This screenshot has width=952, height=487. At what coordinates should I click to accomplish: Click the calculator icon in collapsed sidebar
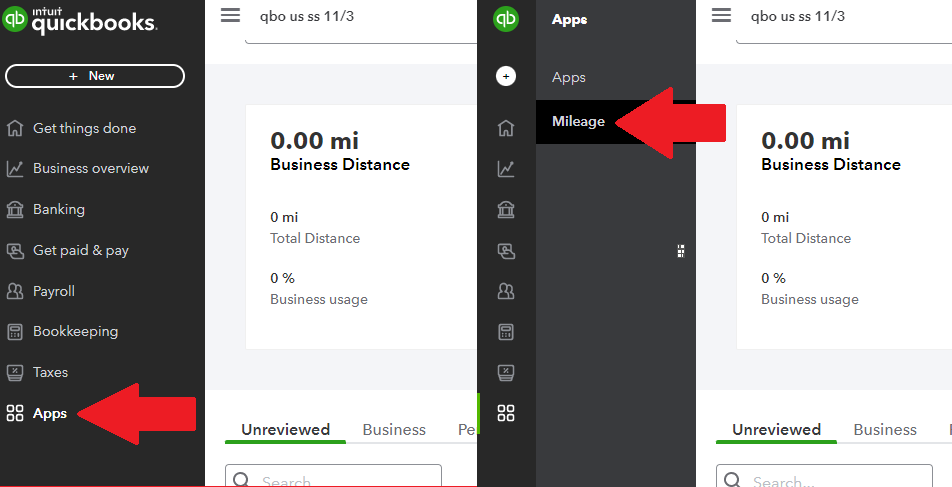click(x=506, y=332)
